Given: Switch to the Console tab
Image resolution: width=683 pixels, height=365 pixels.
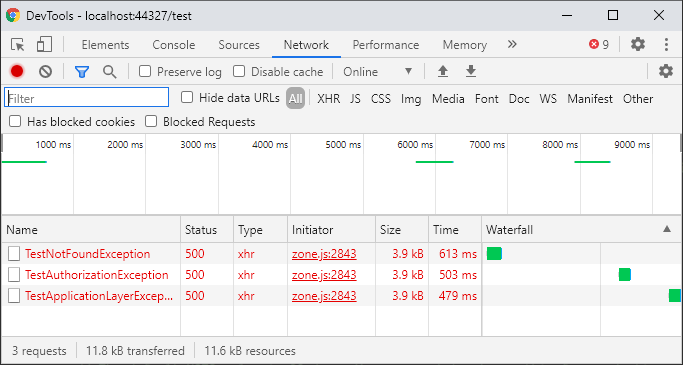Looking at the screenshot, I should [x=174, y=45].
